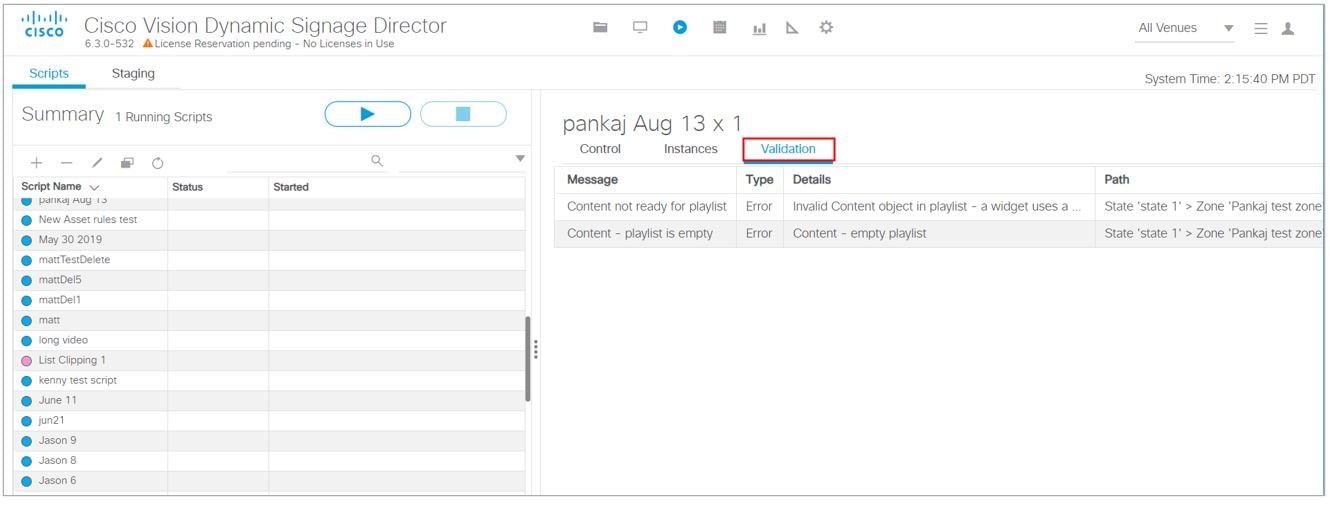Select the 'May 30 2019' script
Image resolution: width=1330 pixels, height=509 pixels.
(x=269, y=240)
